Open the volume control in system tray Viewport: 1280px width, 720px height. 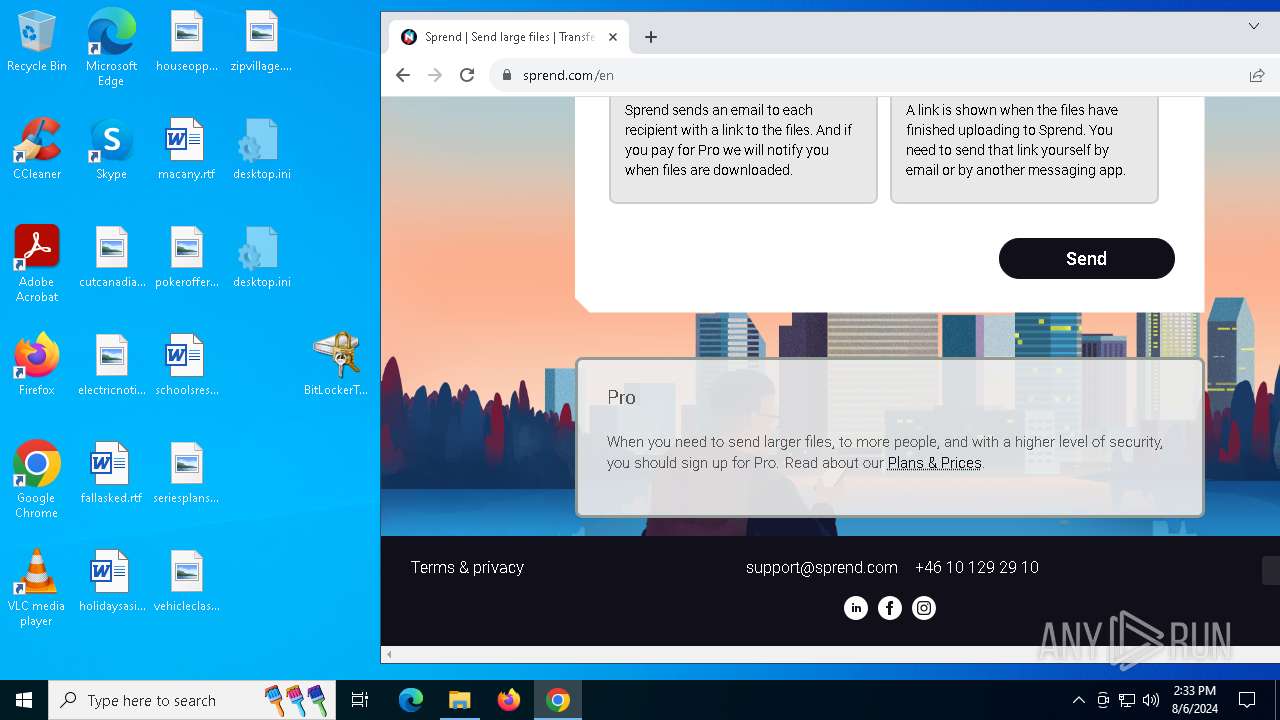click(1151, 700)
